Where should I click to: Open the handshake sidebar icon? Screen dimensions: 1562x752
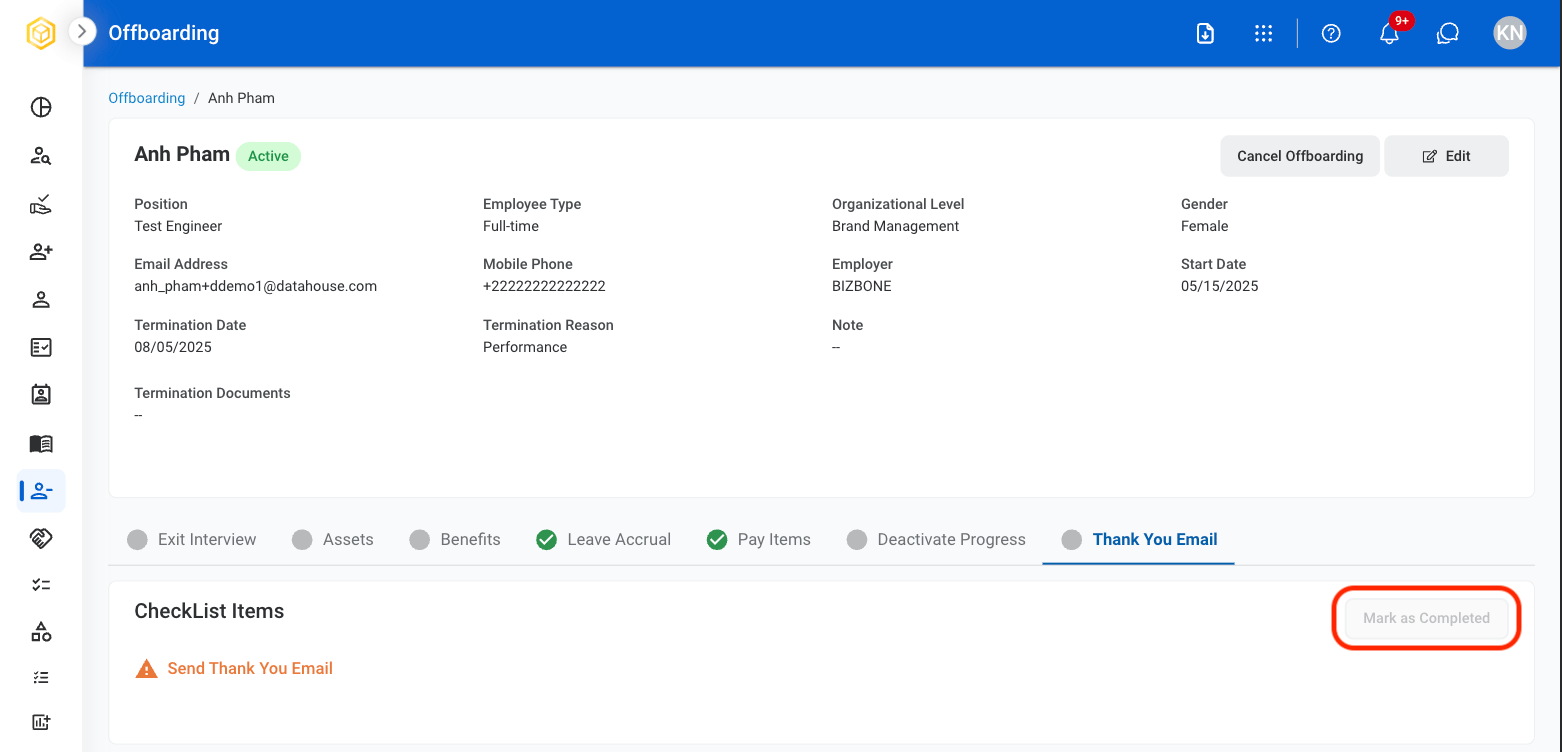pyautogui.click(x=41, y=538)
